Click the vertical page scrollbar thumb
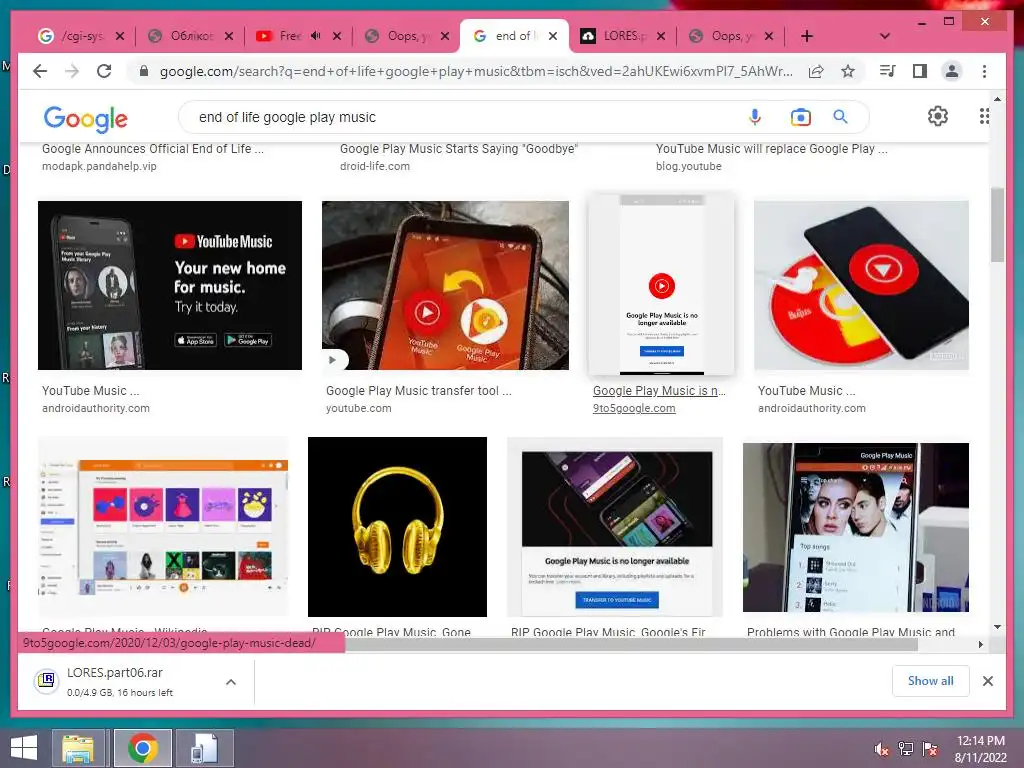This screenshot has height=768, width=1024. [x=997, y=225]
